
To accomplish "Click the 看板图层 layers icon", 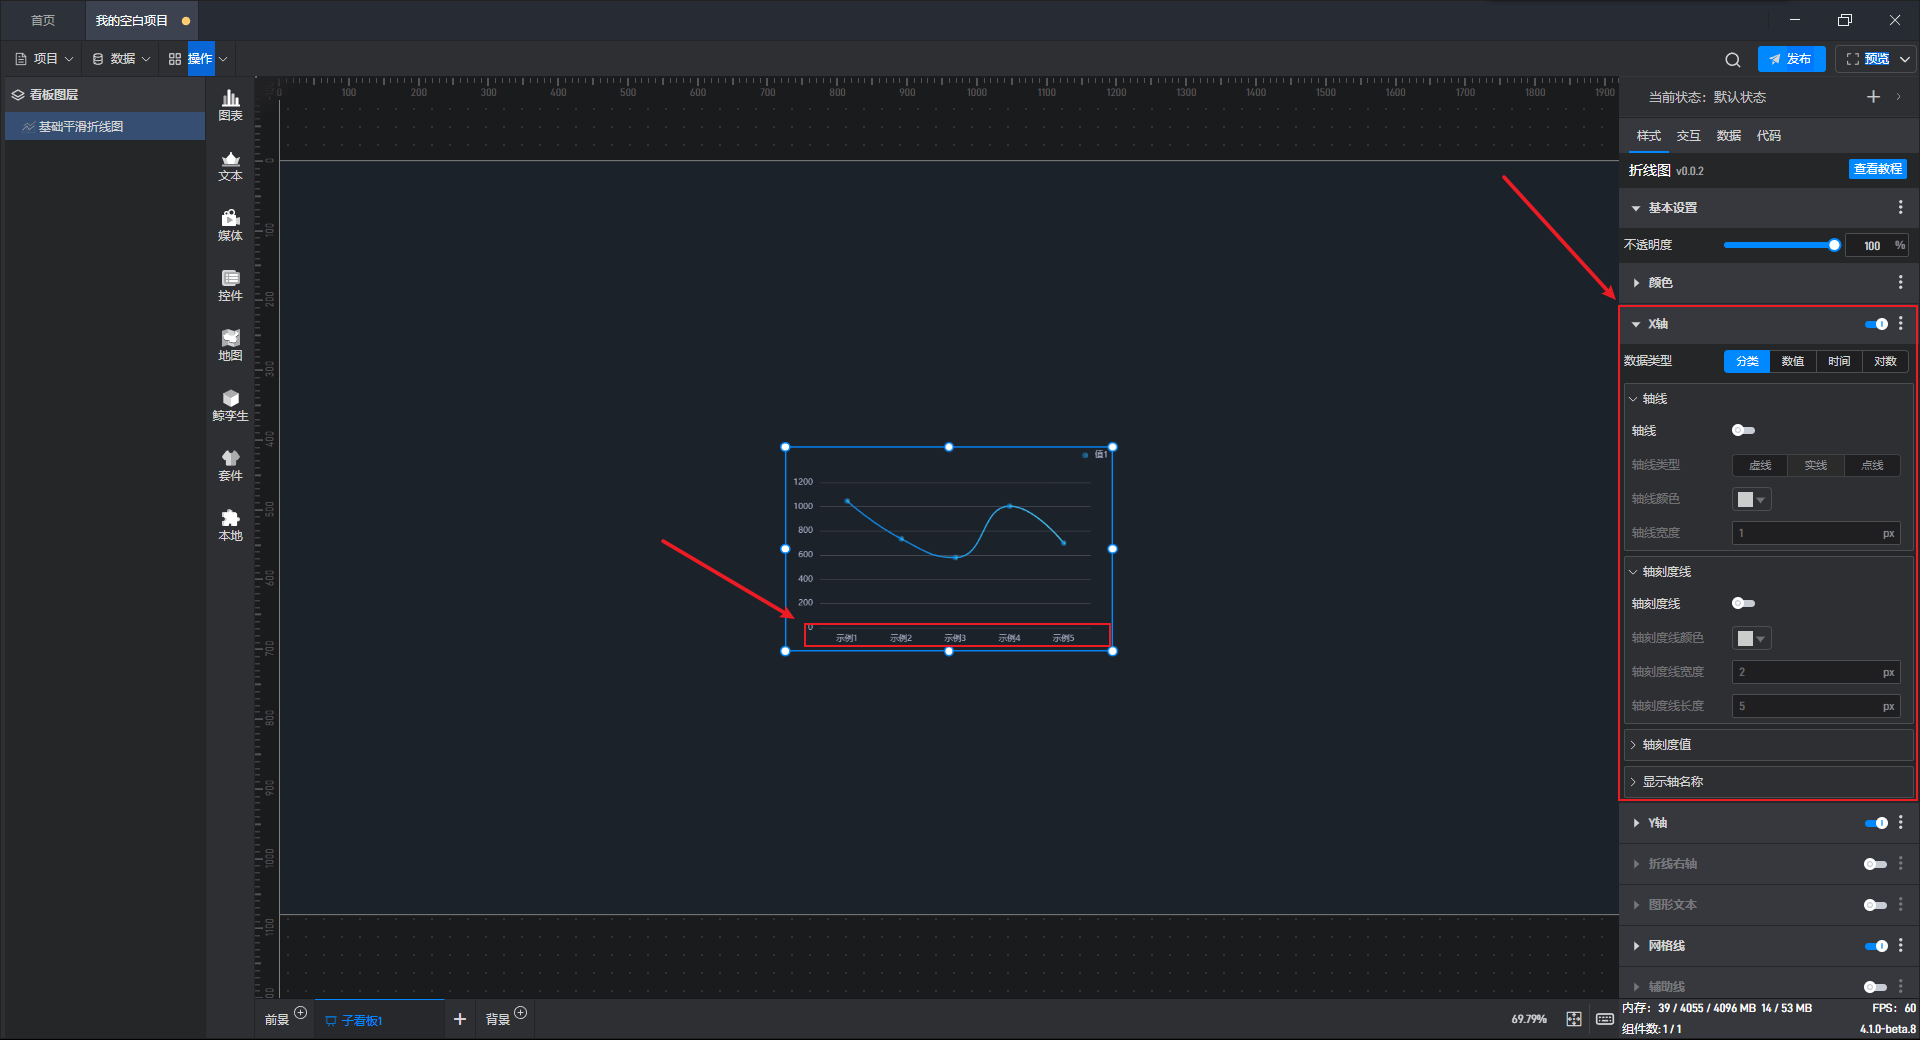I will 18,95.
